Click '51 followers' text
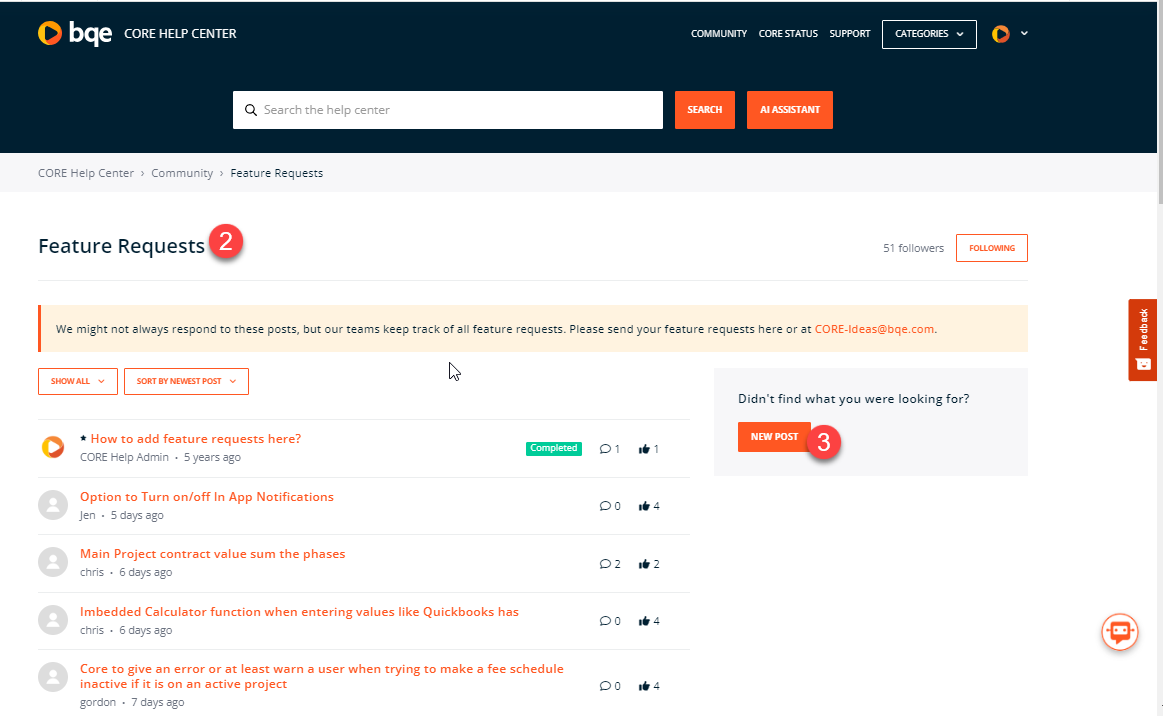The height and width of the screenshot is (716, 1163). click(x=913, y=248)
